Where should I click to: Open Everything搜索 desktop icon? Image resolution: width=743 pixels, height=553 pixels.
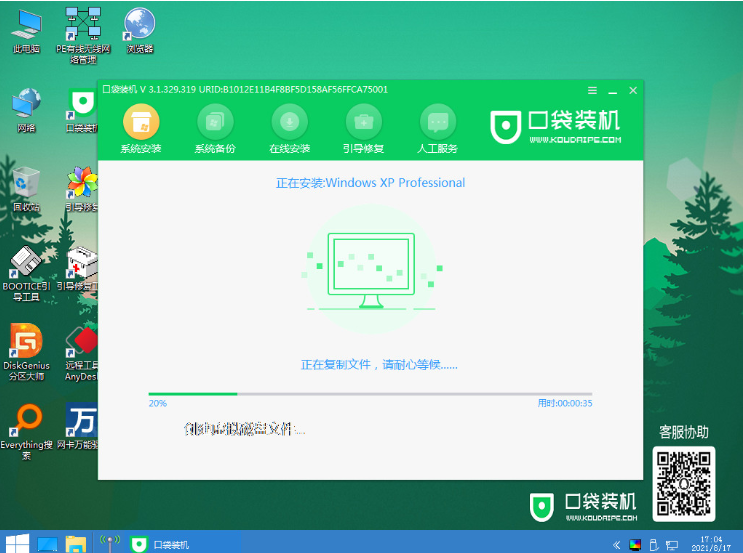(27, 432)
